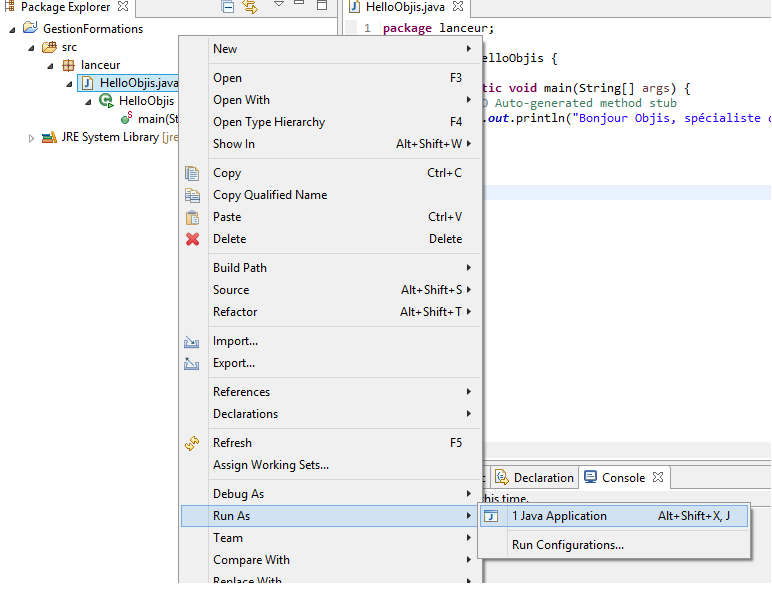The image size is (772, 590).
Task: Expand the JRE System Library node
Action: [31, 138]
